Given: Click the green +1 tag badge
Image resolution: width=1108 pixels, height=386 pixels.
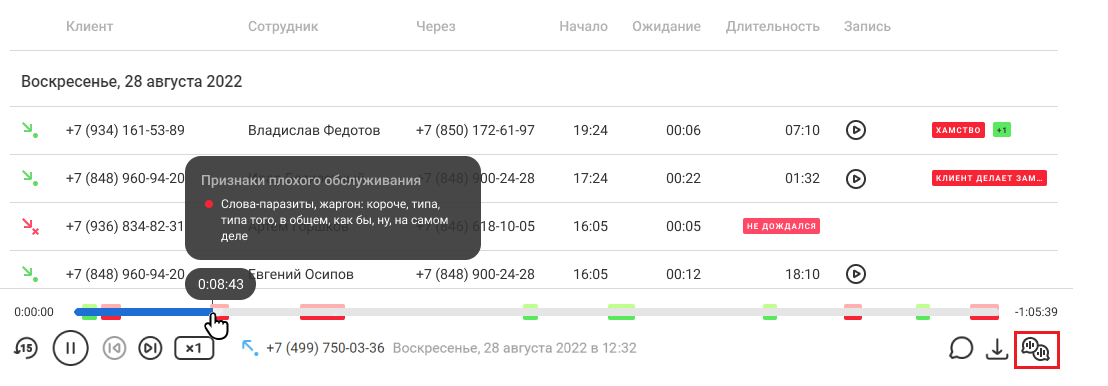Looking at the screenshot, I should point(1001,130).
